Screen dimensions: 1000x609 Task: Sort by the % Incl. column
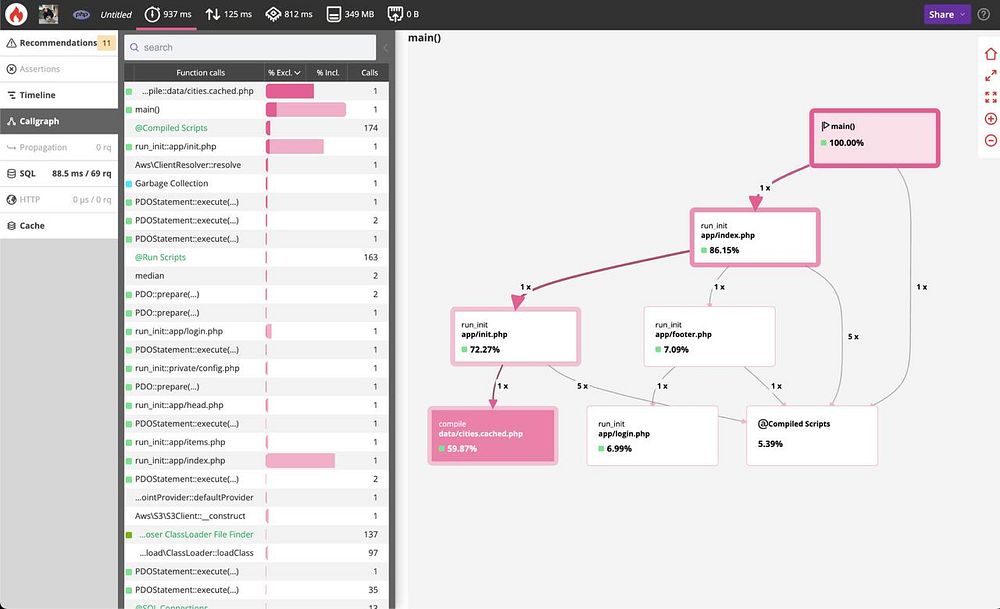tap(327, 73)
